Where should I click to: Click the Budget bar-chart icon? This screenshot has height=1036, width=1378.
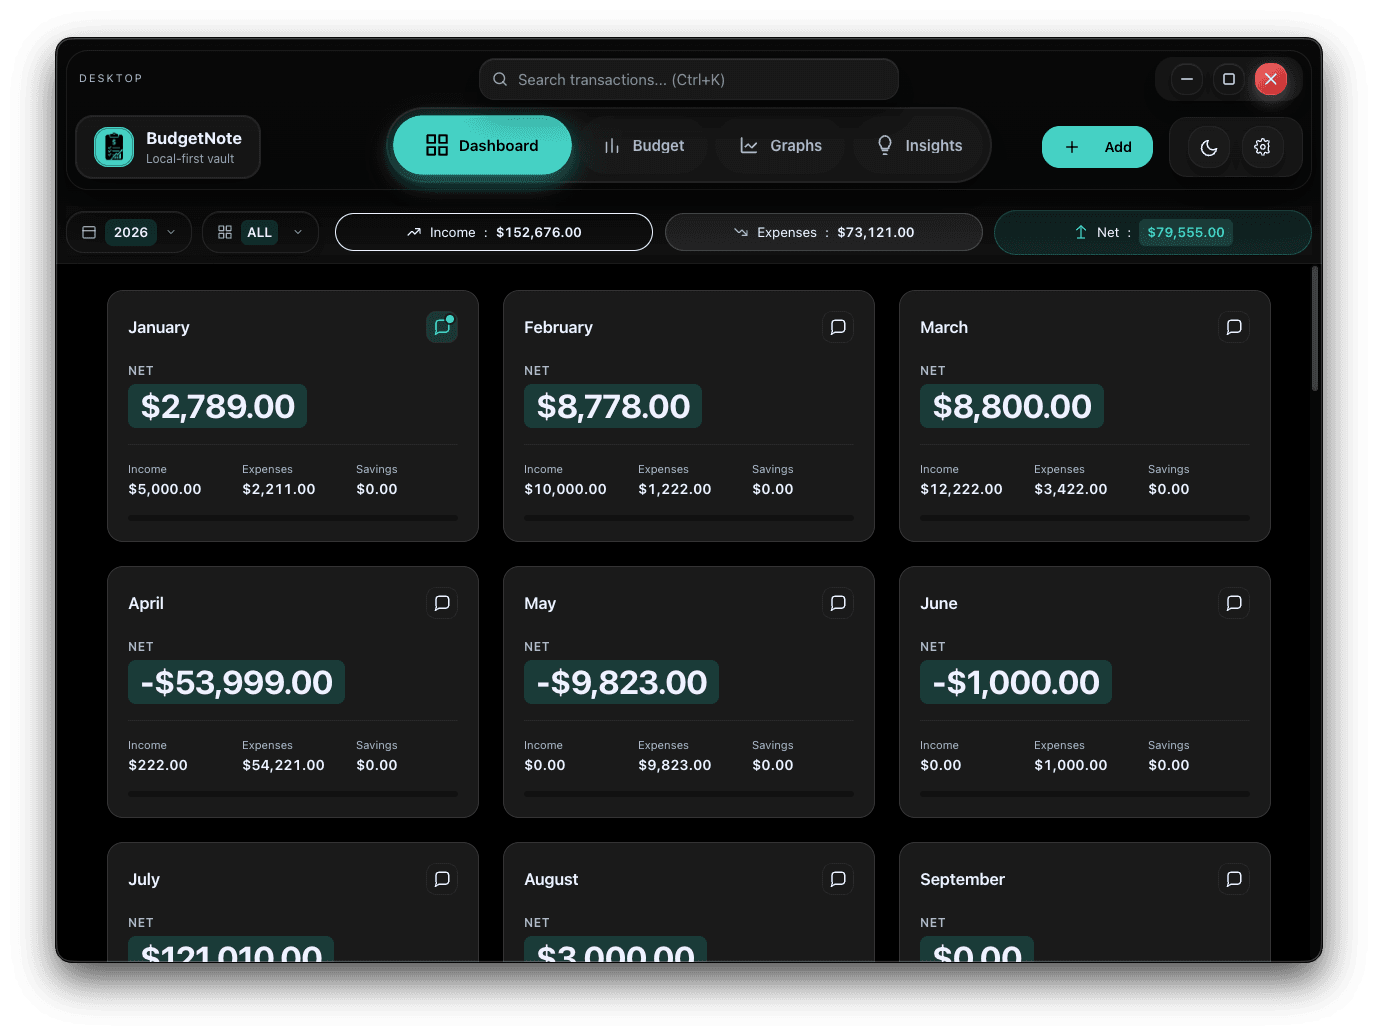click(611, 145)
